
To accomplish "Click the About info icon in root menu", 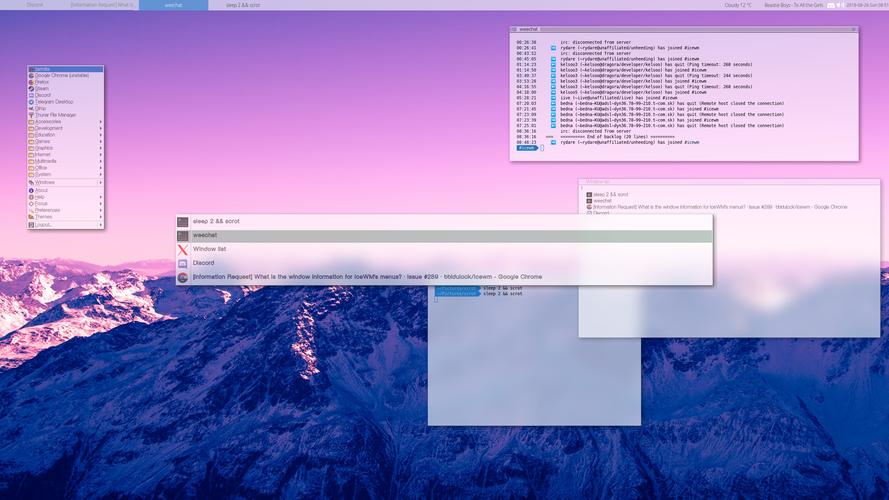I will coord(31,190).
